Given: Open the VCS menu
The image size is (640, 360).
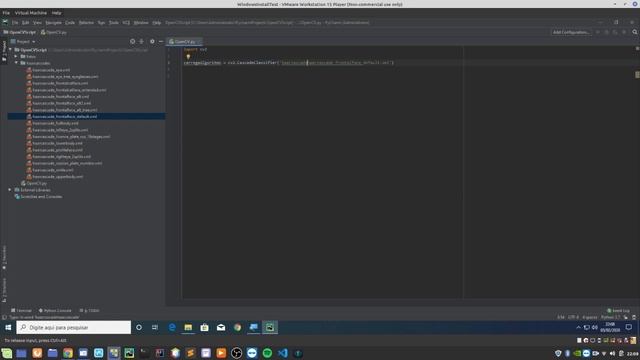Looking at the screenshot, I should pos(126,22).
